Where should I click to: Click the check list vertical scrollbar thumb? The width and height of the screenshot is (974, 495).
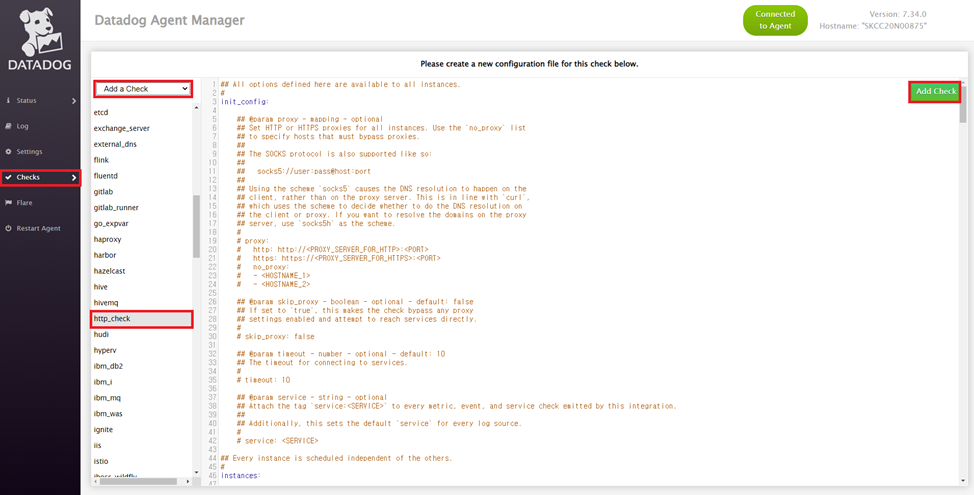tap(197, 226)
